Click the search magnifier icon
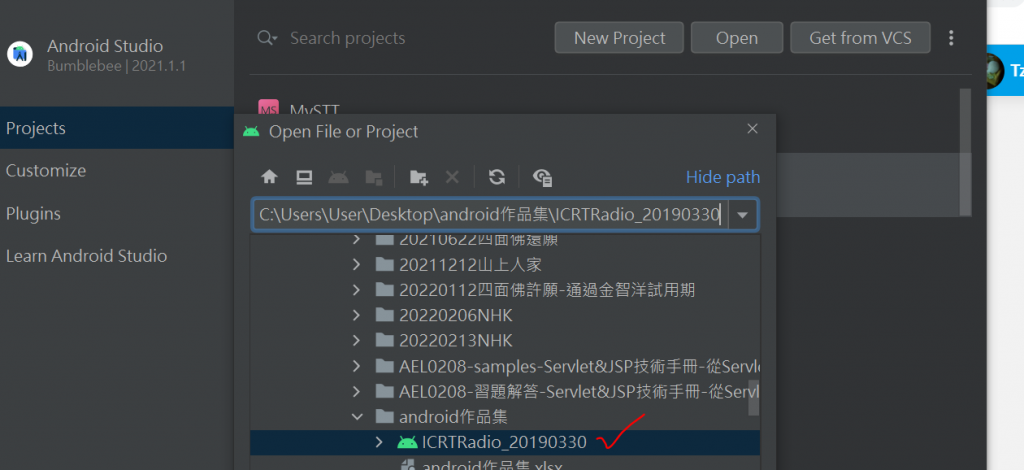This screenshot has height=470, width=1024. click(266, 38)
